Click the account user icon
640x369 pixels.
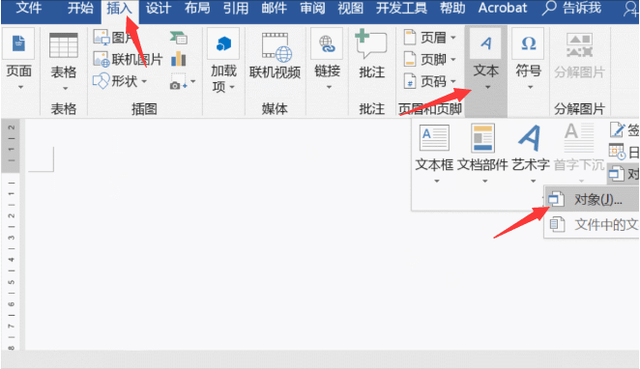click(631, 9)
